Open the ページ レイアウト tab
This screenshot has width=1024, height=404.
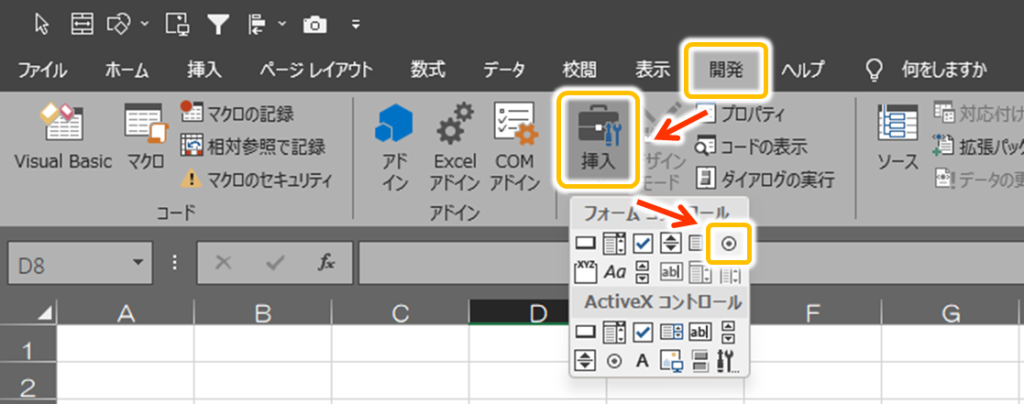pos(315,69)
